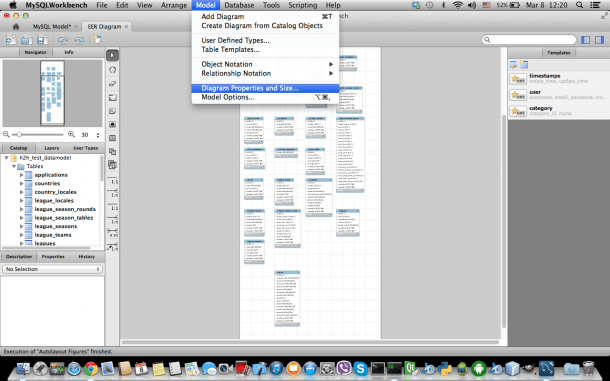Open the Object Notation submenu
Screen dimensions: 610x381
(265, 64)
